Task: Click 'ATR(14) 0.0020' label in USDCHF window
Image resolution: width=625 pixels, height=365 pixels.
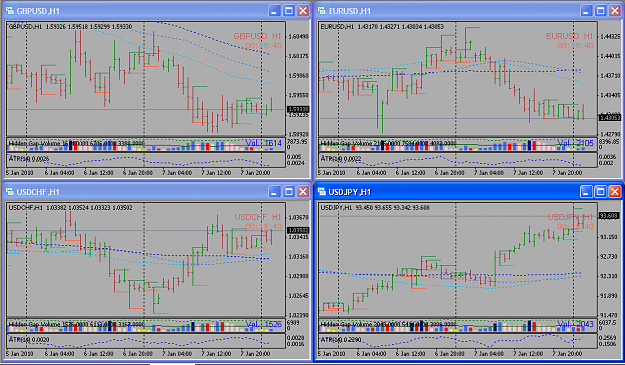Action: 29,340
